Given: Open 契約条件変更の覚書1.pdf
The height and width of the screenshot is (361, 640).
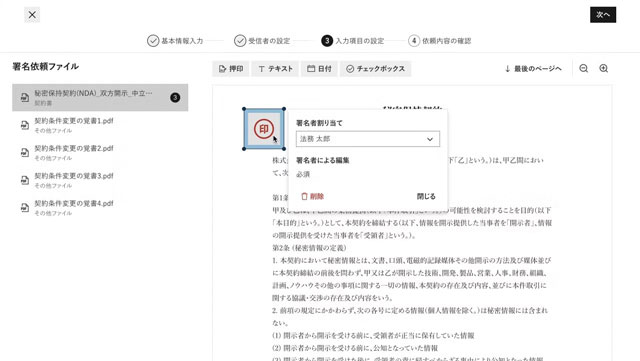Looking at the screenshot, I should tap(100, 125).
